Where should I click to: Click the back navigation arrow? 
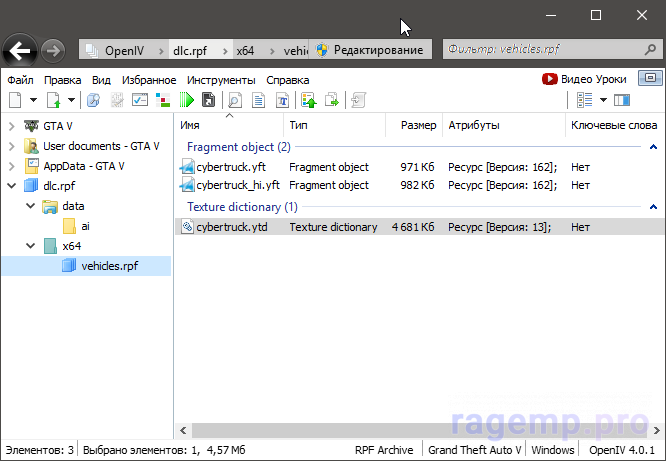pyautogui.click(x=20, y=51)
